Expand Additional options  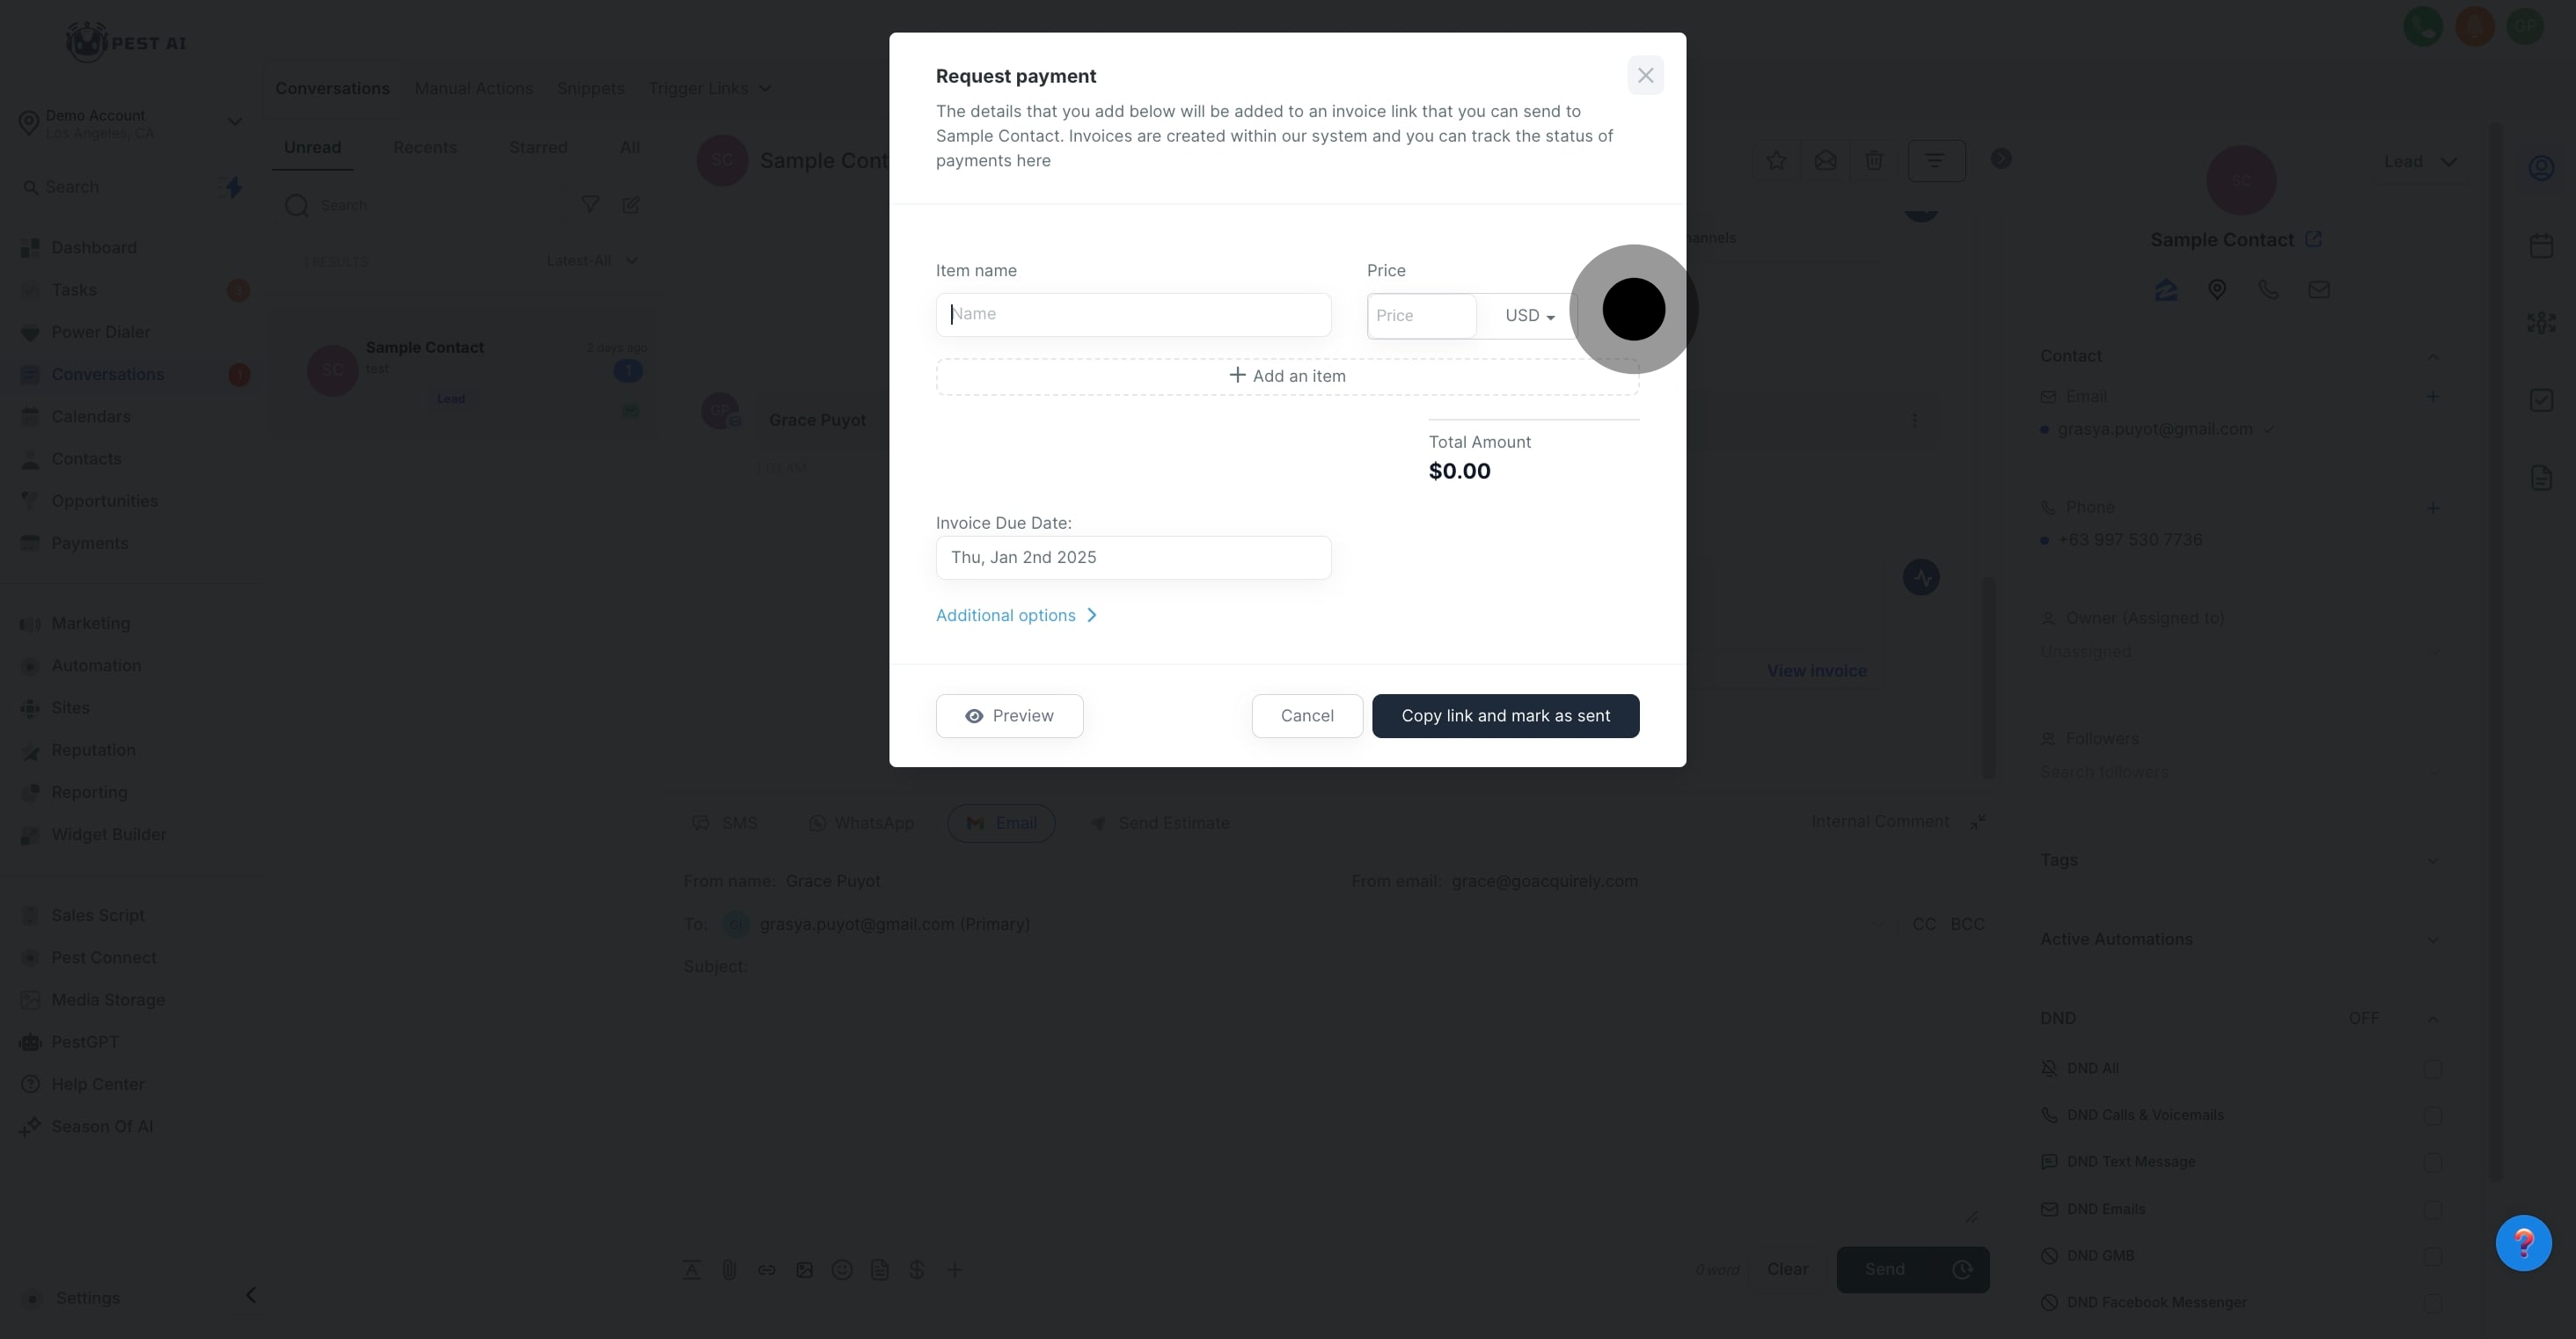1016,616
